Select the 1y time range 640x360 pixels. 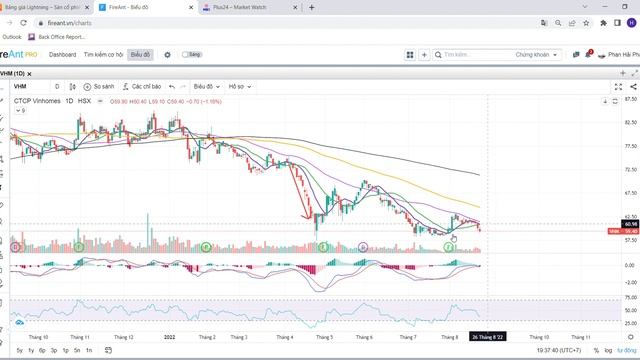pos(31,350)
